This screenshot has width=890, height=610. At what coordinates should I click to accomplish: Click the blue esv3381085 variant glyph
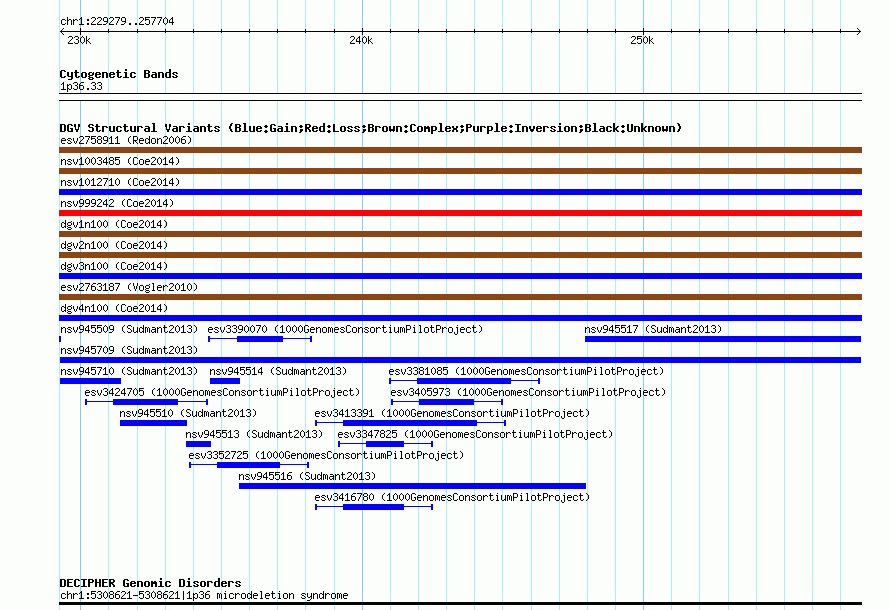tap(464, 381)
